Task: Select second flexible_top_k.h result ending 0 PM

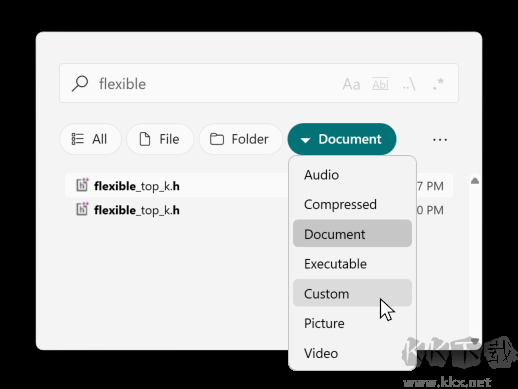Action: pyautogui.click(x=259, y=210)
